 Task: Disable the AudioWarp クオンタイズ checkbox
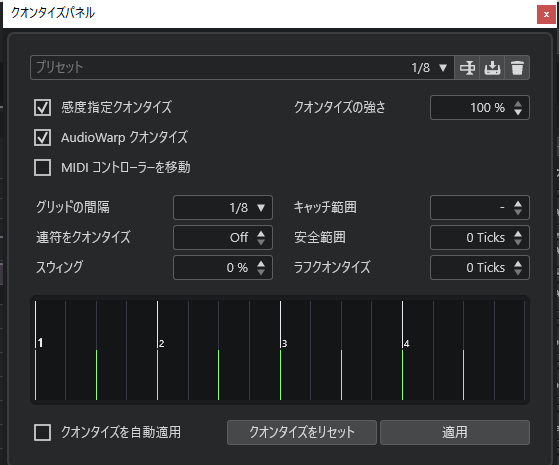pos(42,137)
